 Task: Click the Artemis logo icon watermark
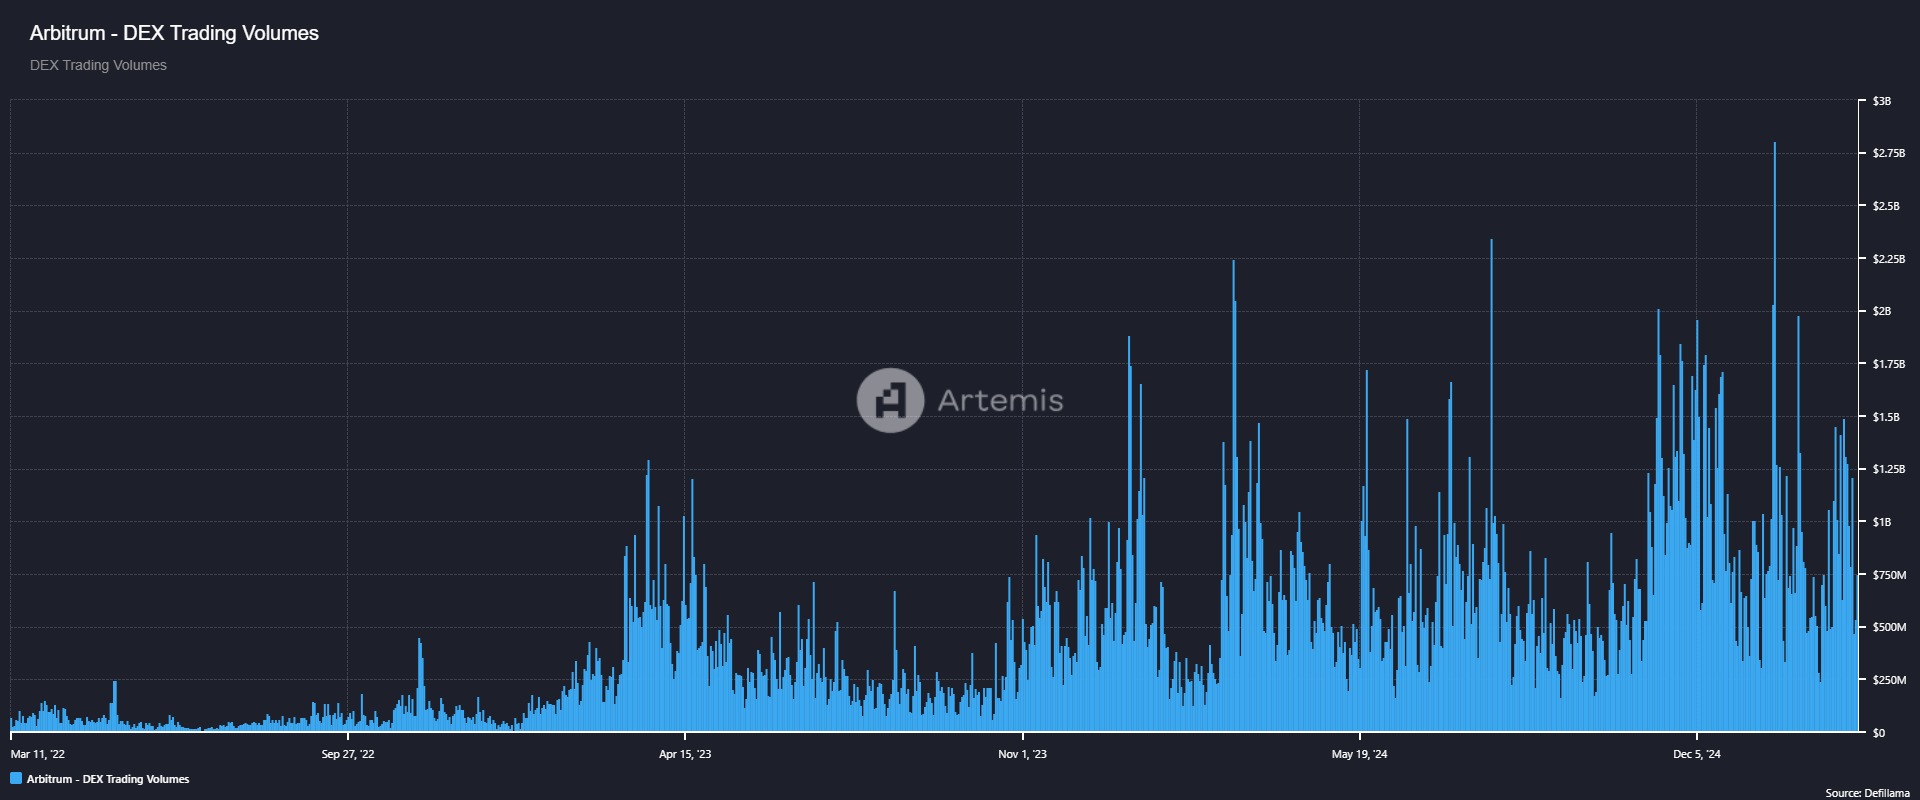(x=889, y=400)
